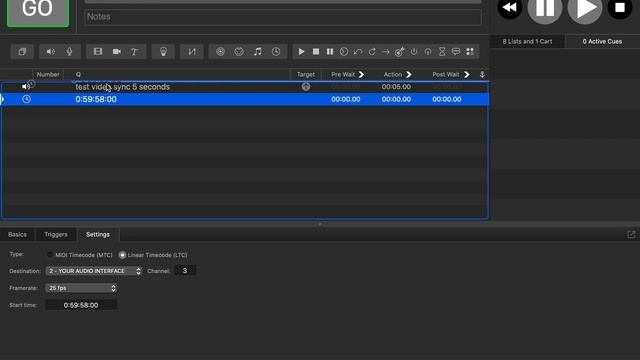Viewport: 640px width, 360px height.
Task: Open the 8 Lists and 1 Cart tab
Action: click(527, 41)
